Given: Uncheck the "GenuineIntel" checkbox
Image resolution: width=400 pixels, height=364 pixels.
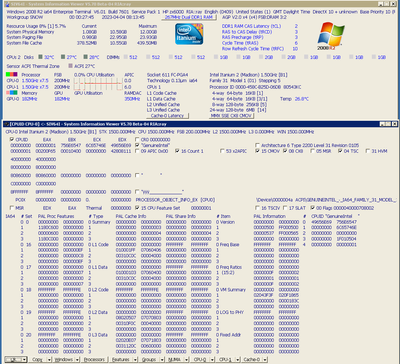Looking at the screenshot, I should (137, 145).
